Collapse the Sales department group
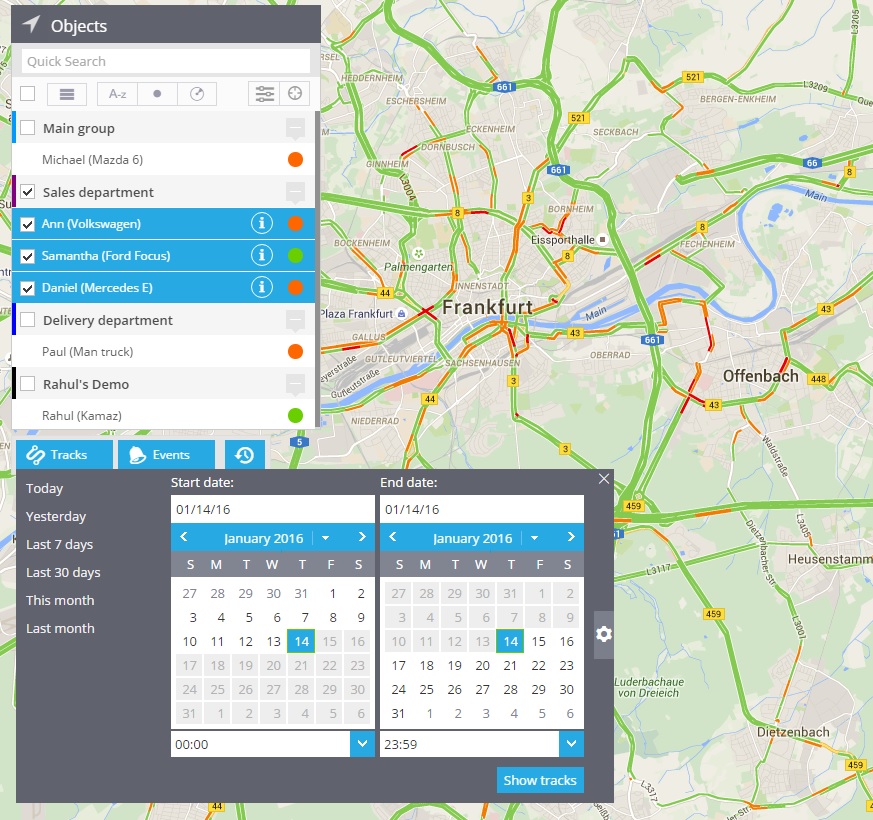Screen dimensions: 873x820 295,192
